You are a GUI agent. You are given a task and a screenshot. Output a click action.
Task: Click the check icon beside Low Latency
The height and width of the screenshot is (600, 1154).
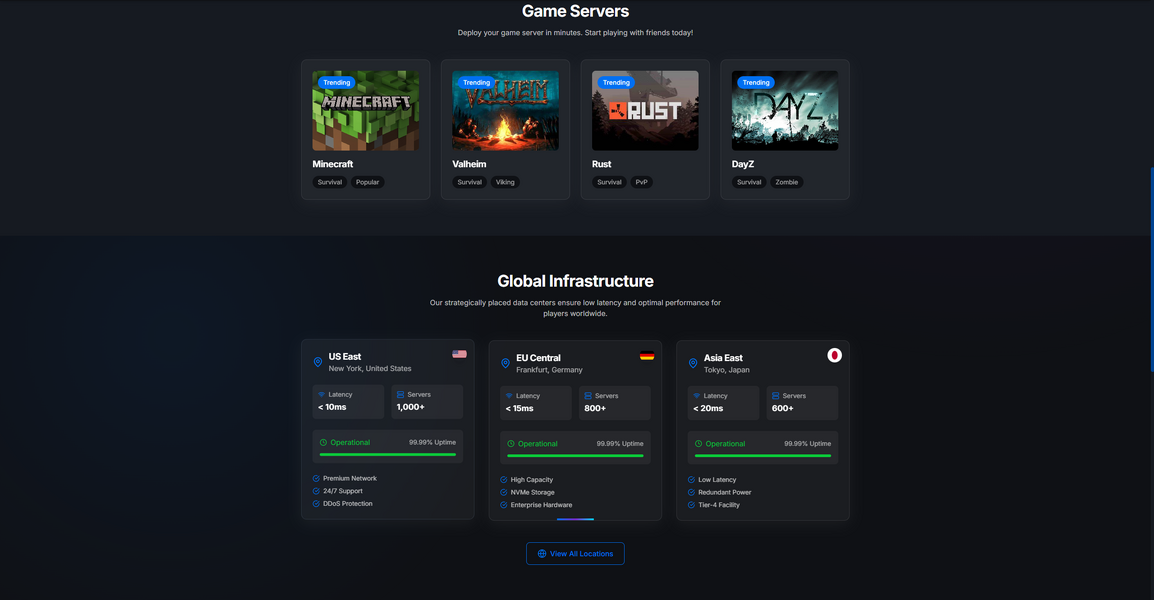click(692, 480)
